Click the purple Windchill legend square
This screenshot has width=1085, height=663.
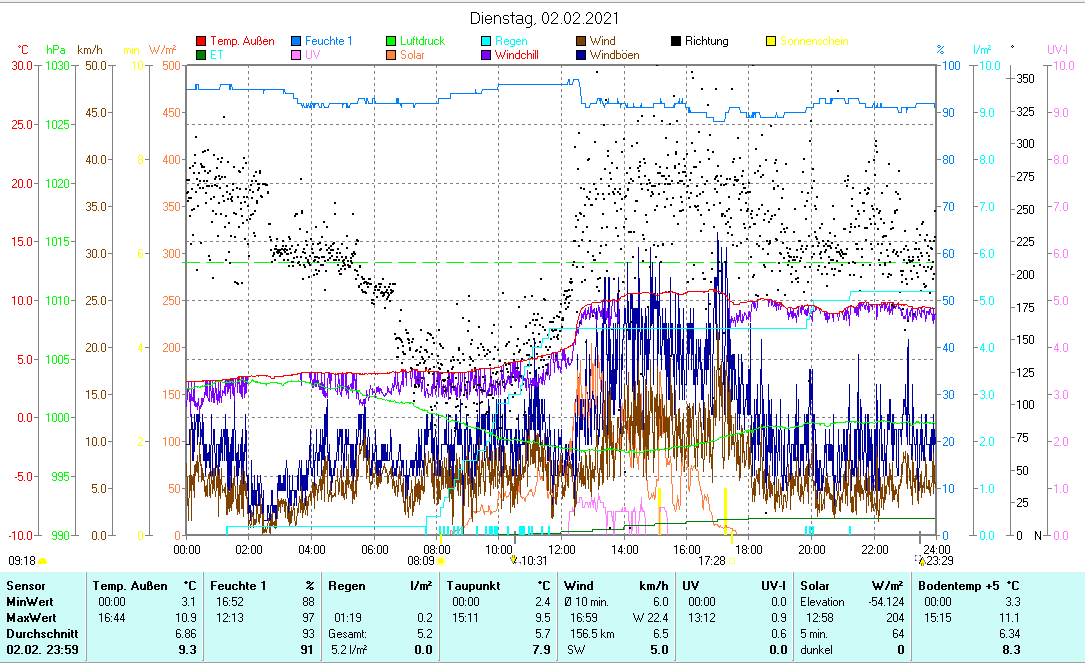pyautogui.click(x=486, y=55)
